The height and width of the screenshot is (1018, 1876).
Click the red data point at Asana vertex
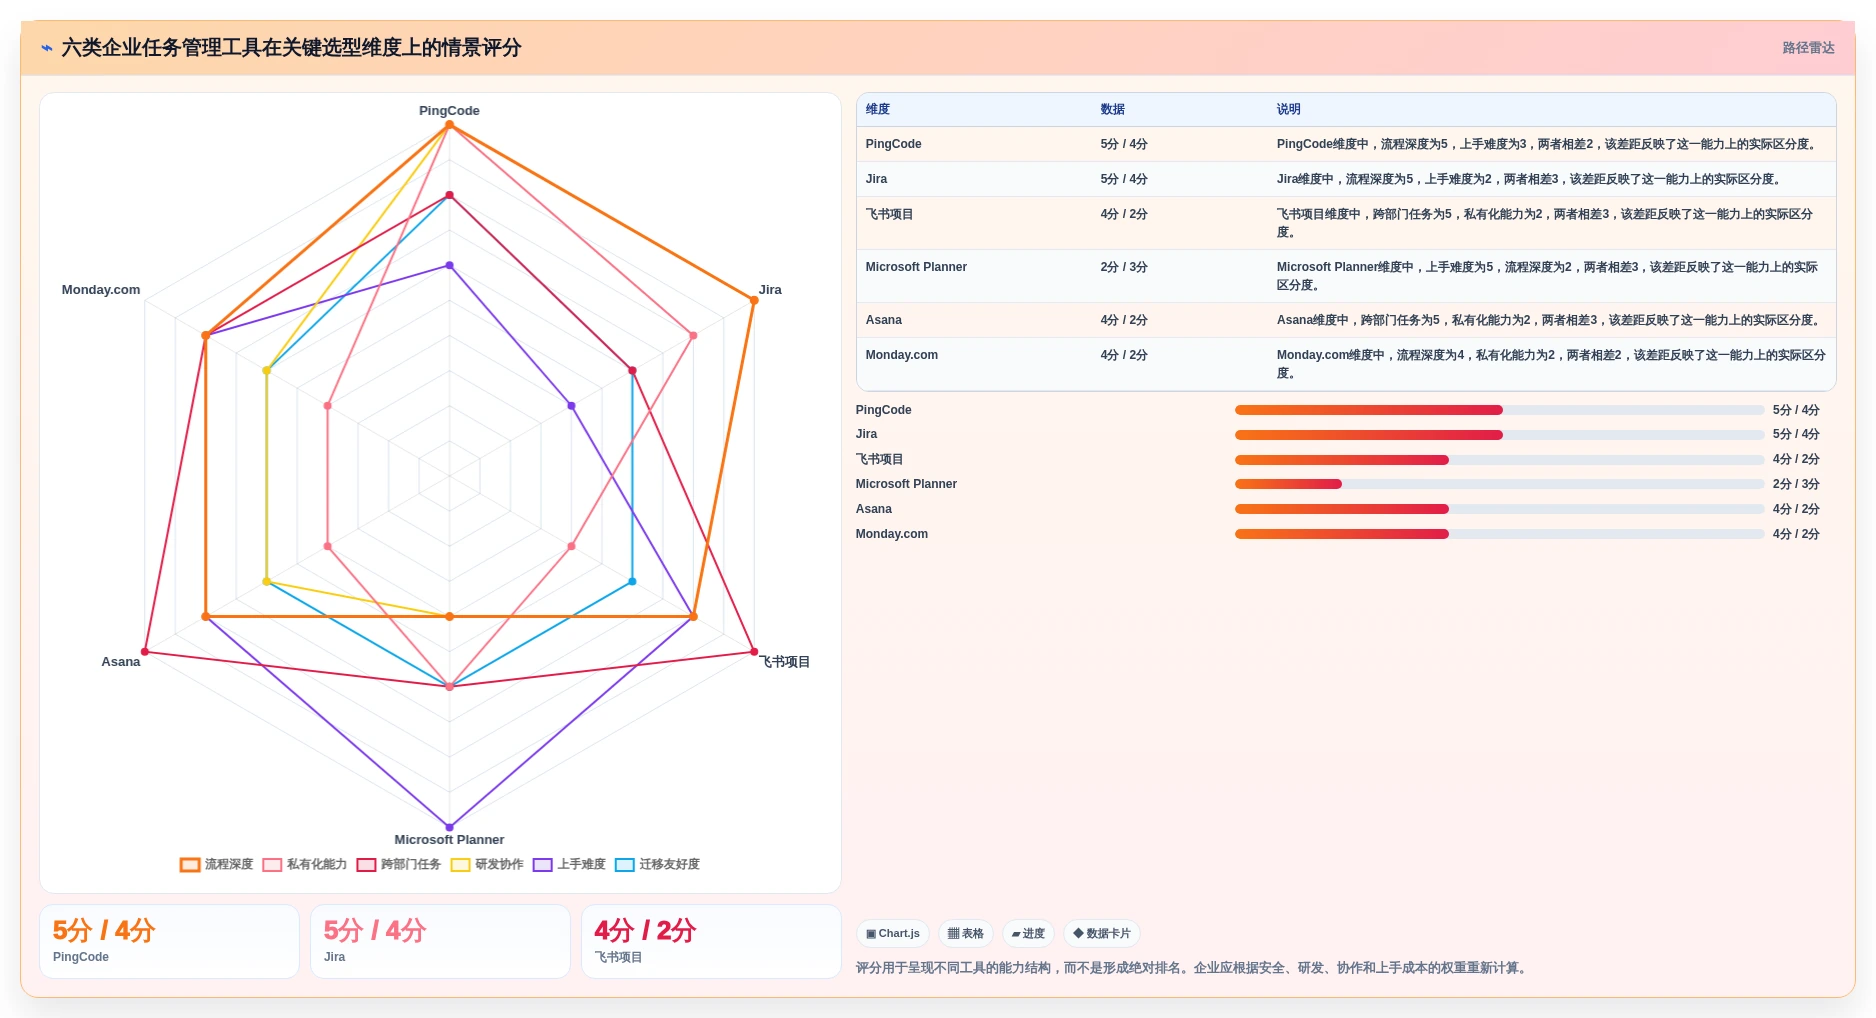pos(145,652)
